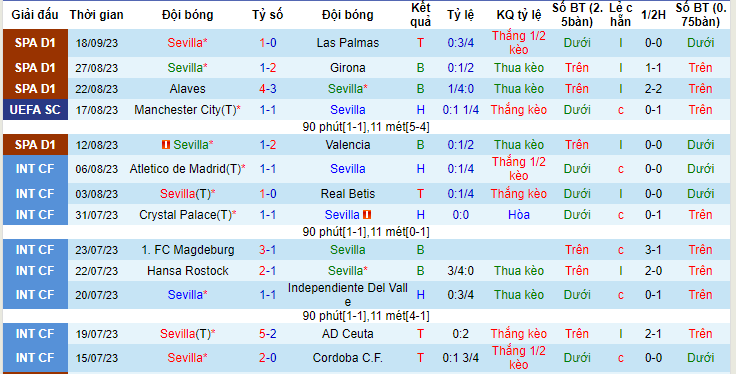
Task: Open the 5-2 score against AD Ceuta
Action: click(268, 334)
